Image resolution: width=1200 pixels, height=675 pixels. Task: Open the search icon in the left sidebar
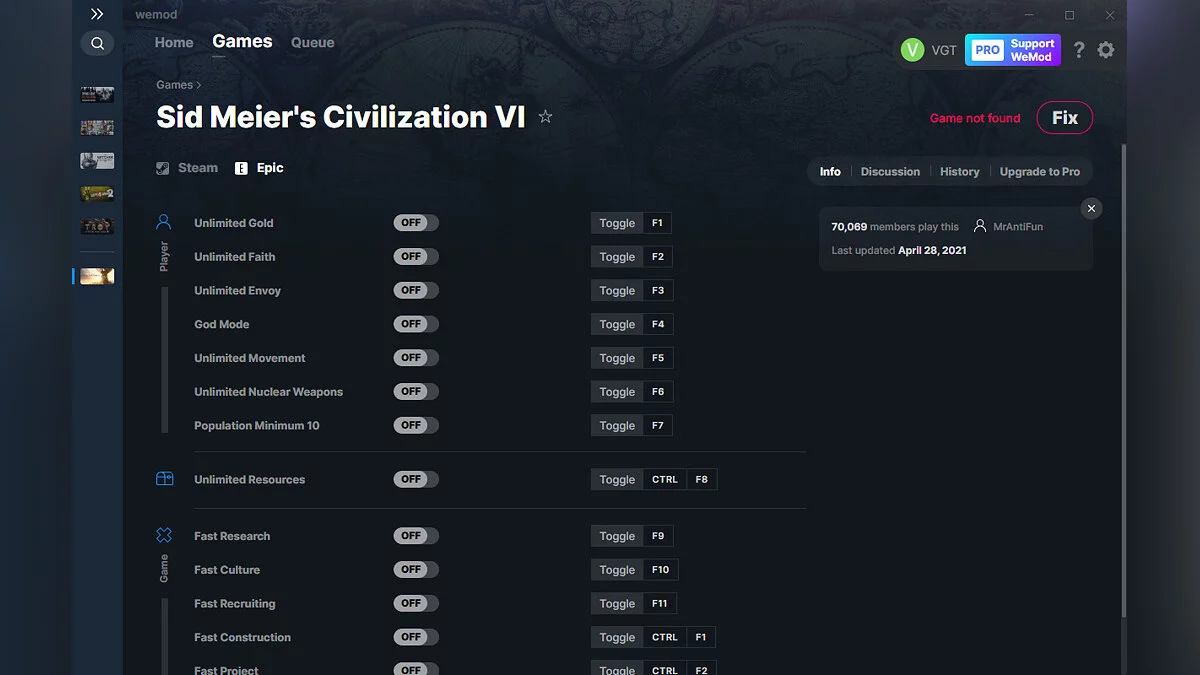pyautogui.click(x=97, y=43)
